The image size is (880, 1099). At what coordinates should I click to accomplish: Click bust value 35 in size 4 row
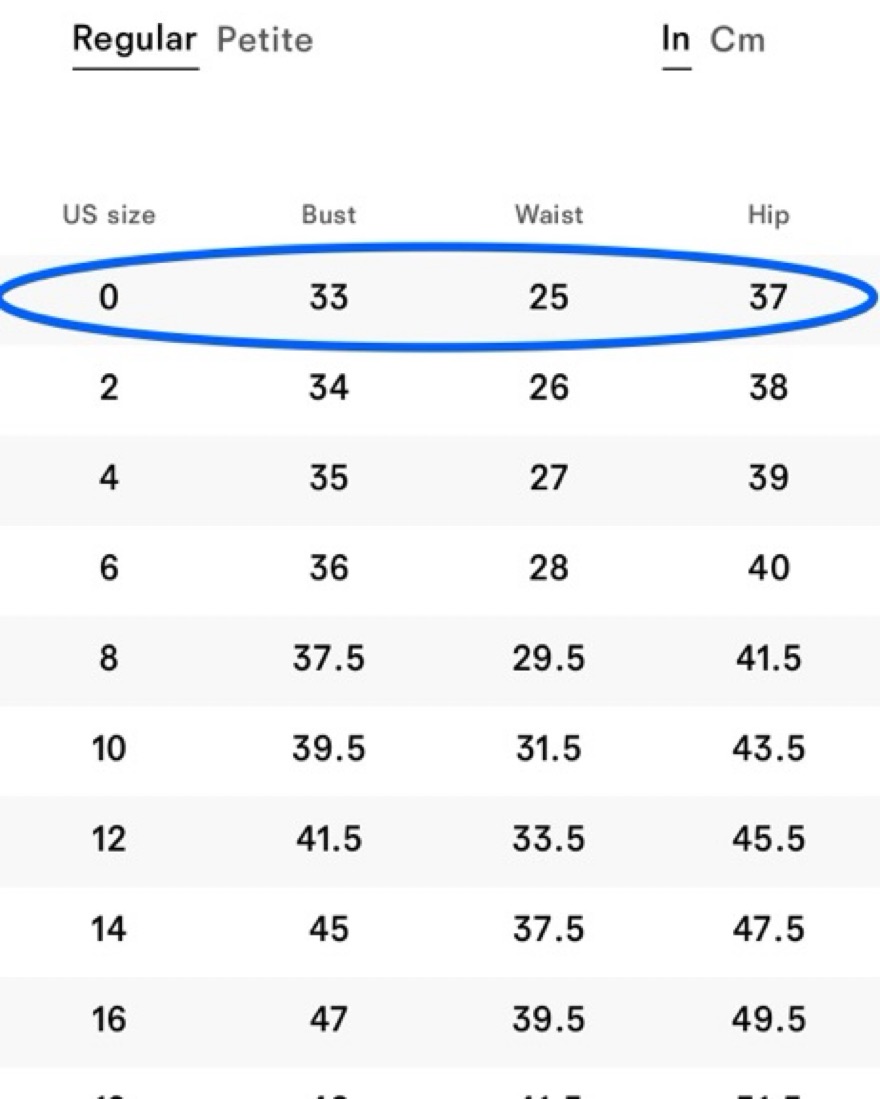(x=328, y=477)
